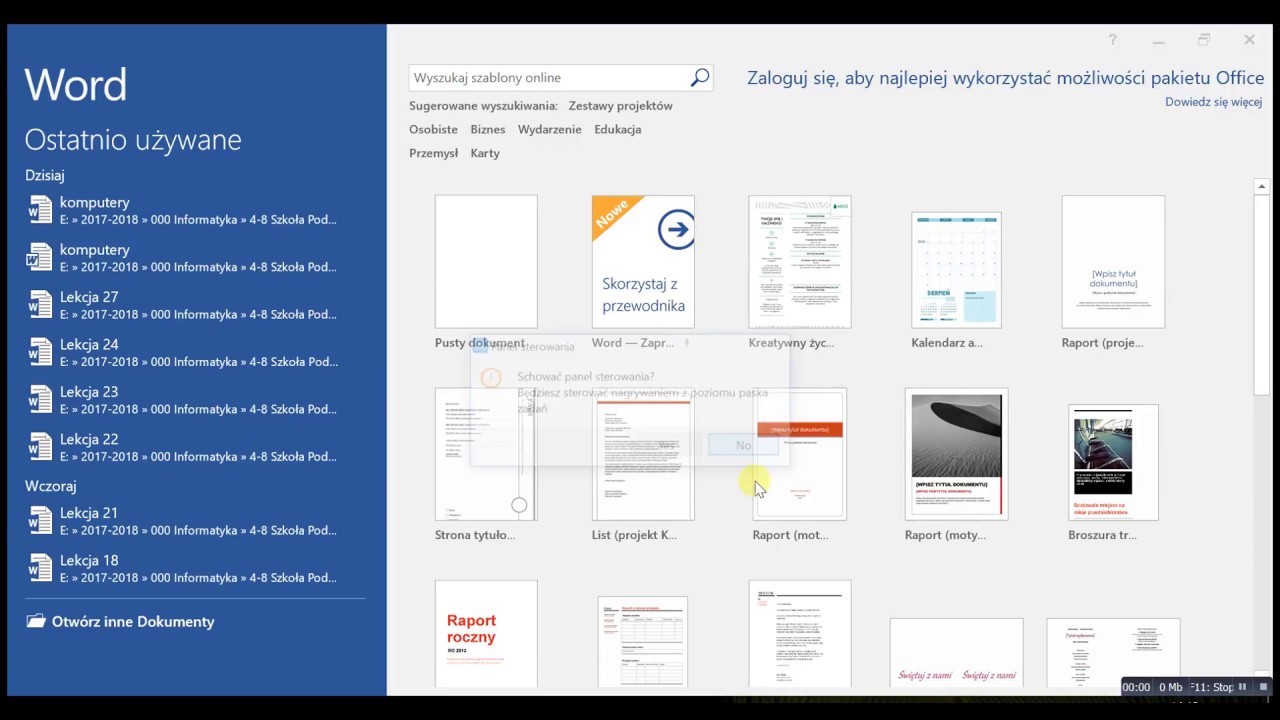Click the Lekcja 22 document icon
The image size is (1280, 720).
coord(39,447)
